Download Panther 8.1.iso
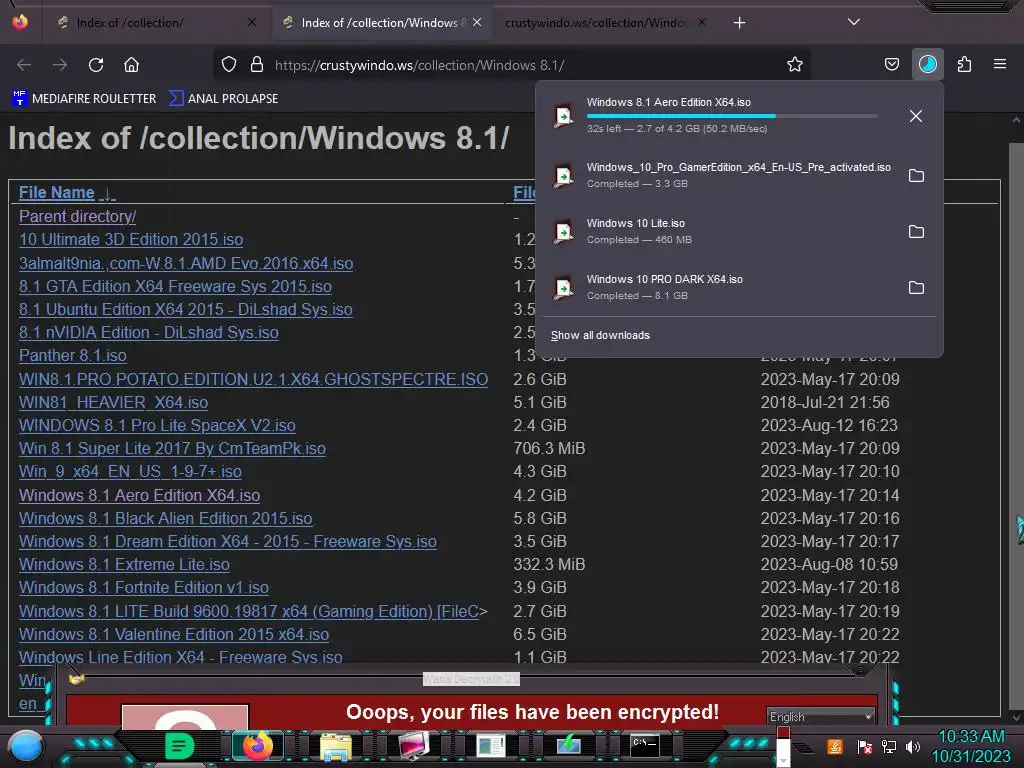 click(72, 355)
